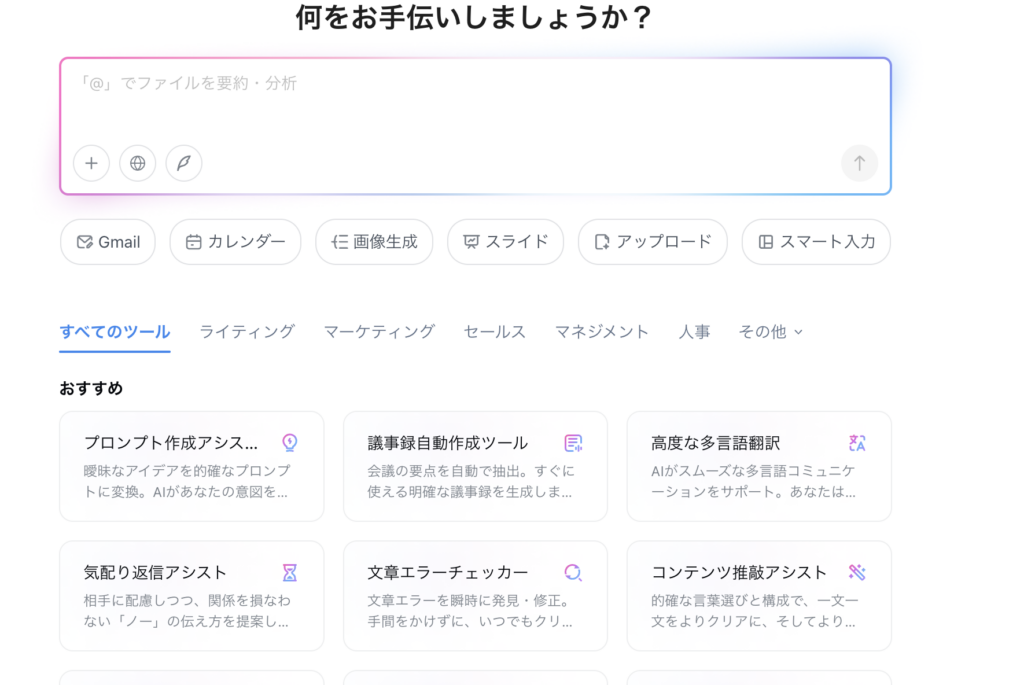Click the lightbulb icon on プロンプト作成アシス card
The image size is (1024, 685).
pos(289,443)
